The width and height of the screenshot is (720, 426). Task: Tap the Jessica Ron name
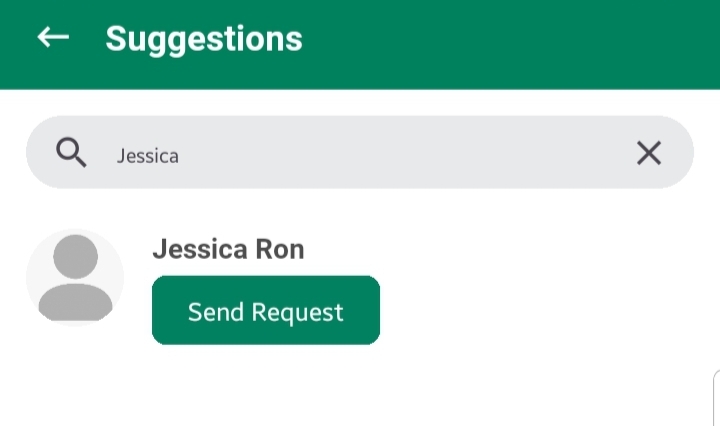pos(228,249)
